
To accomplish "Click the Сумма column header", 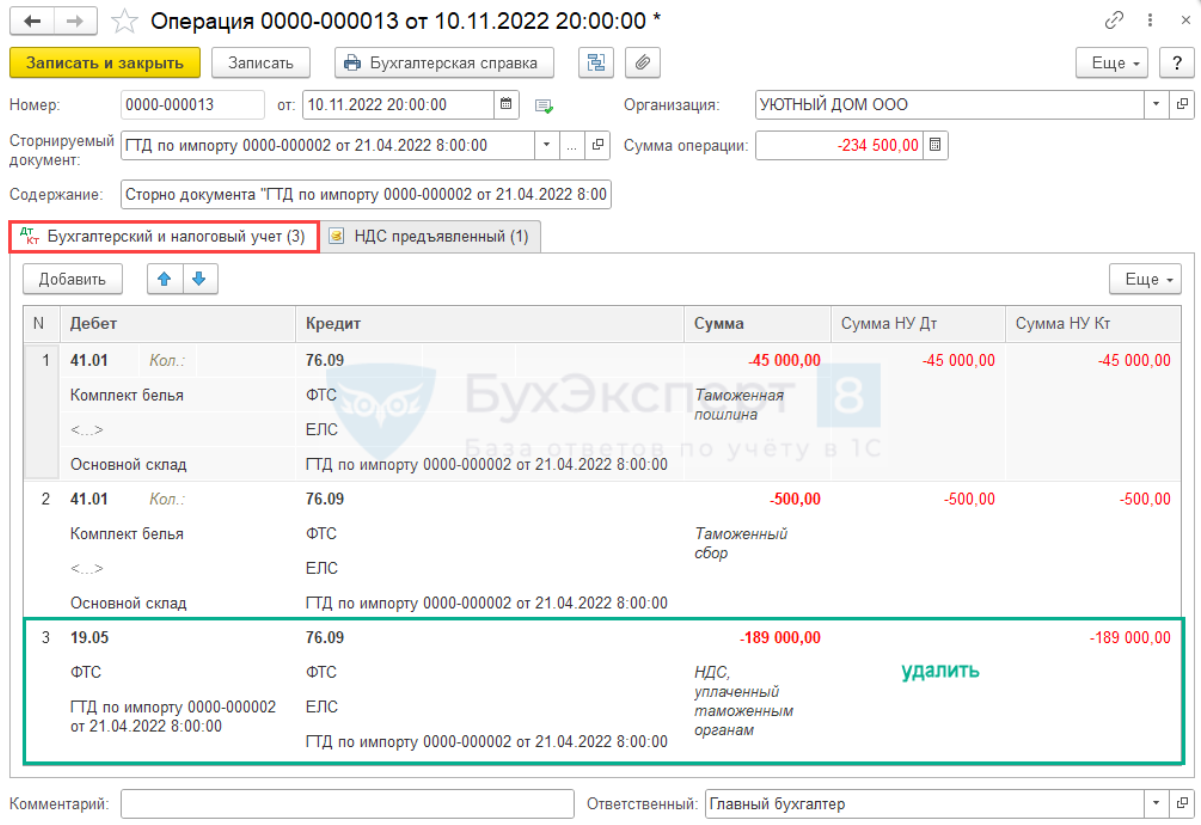I will [757, 324].
